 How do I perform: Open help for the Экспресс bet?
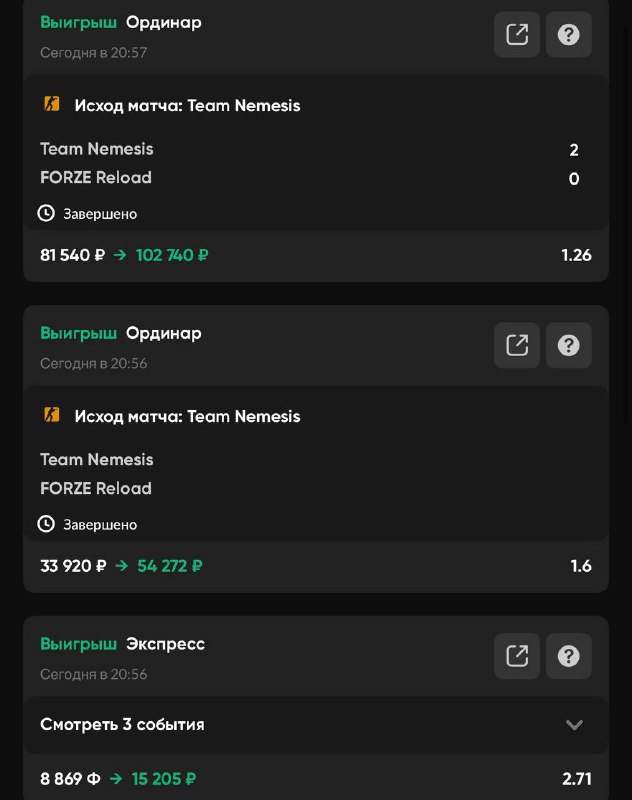pyautogui.click(x=569, y=656)
